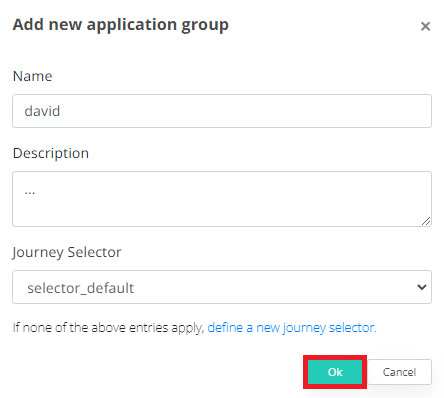The height and width of the screenshot is (398, 444).
Task: Place the cursor on the david text
Action: (x=42, y=111)
